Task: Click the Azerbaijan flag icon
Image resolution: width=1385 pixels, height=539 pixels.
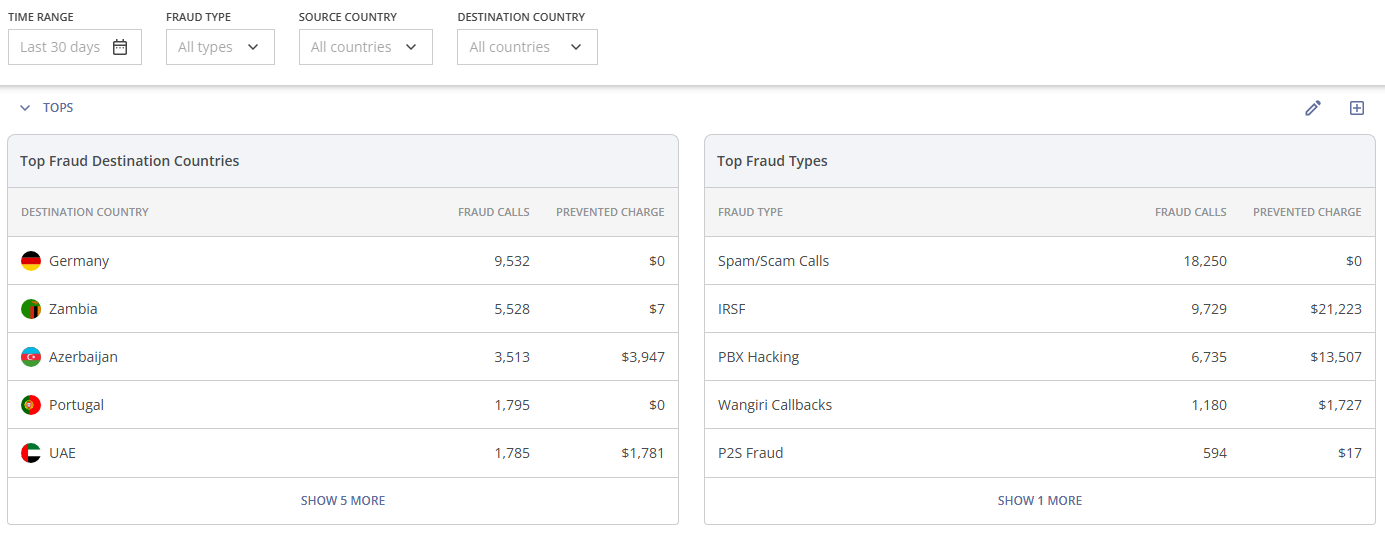Action: click(31, 357)
